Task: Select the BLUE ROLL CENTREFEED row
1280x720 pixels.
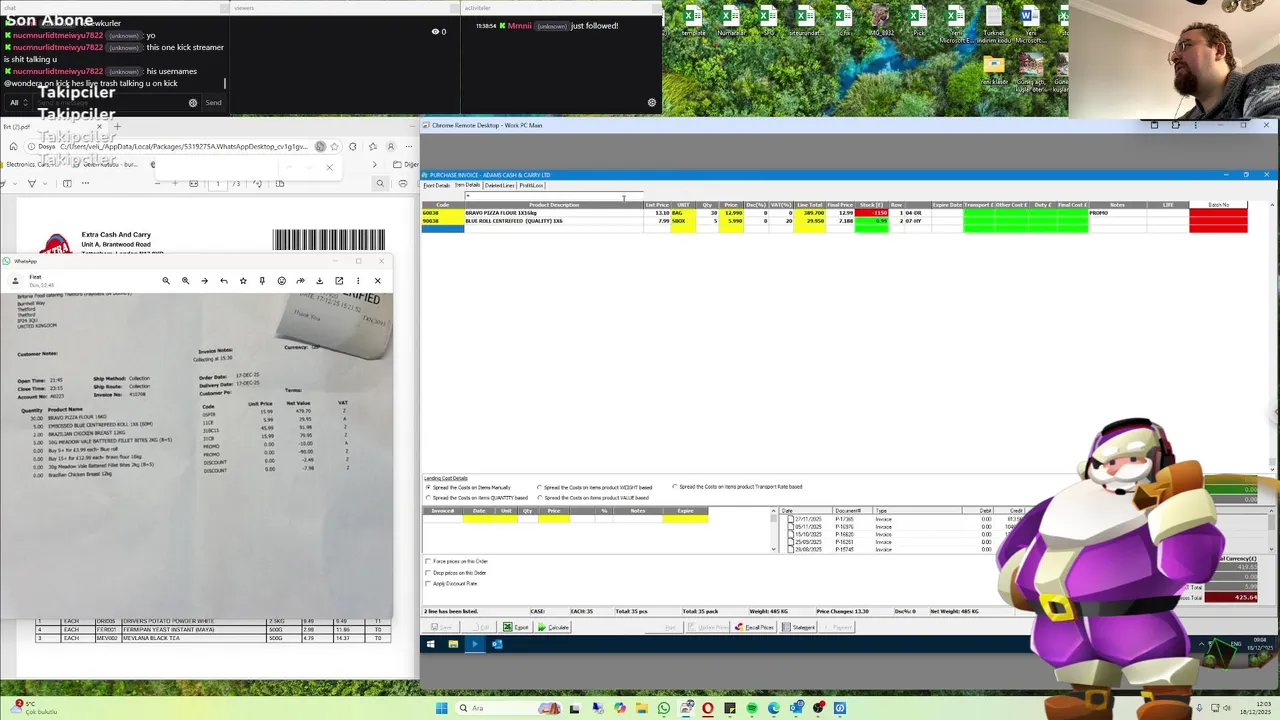Action: click(x=834, y=221)
